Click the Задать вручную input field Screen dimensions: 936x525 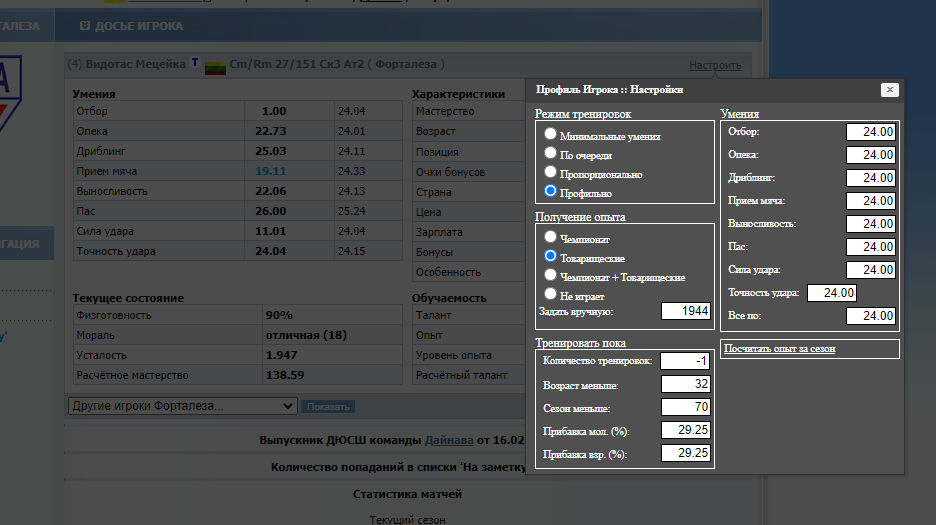click(685, 311)
